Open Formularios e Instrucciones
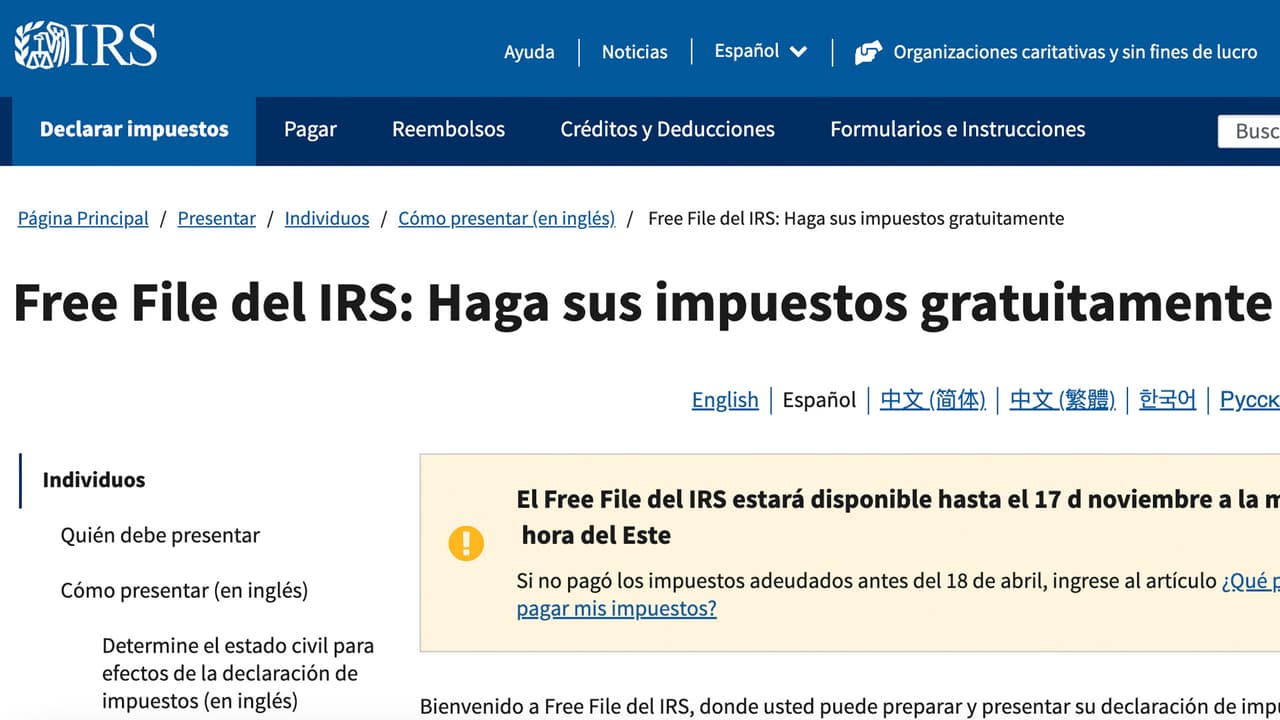 [957, 129]
